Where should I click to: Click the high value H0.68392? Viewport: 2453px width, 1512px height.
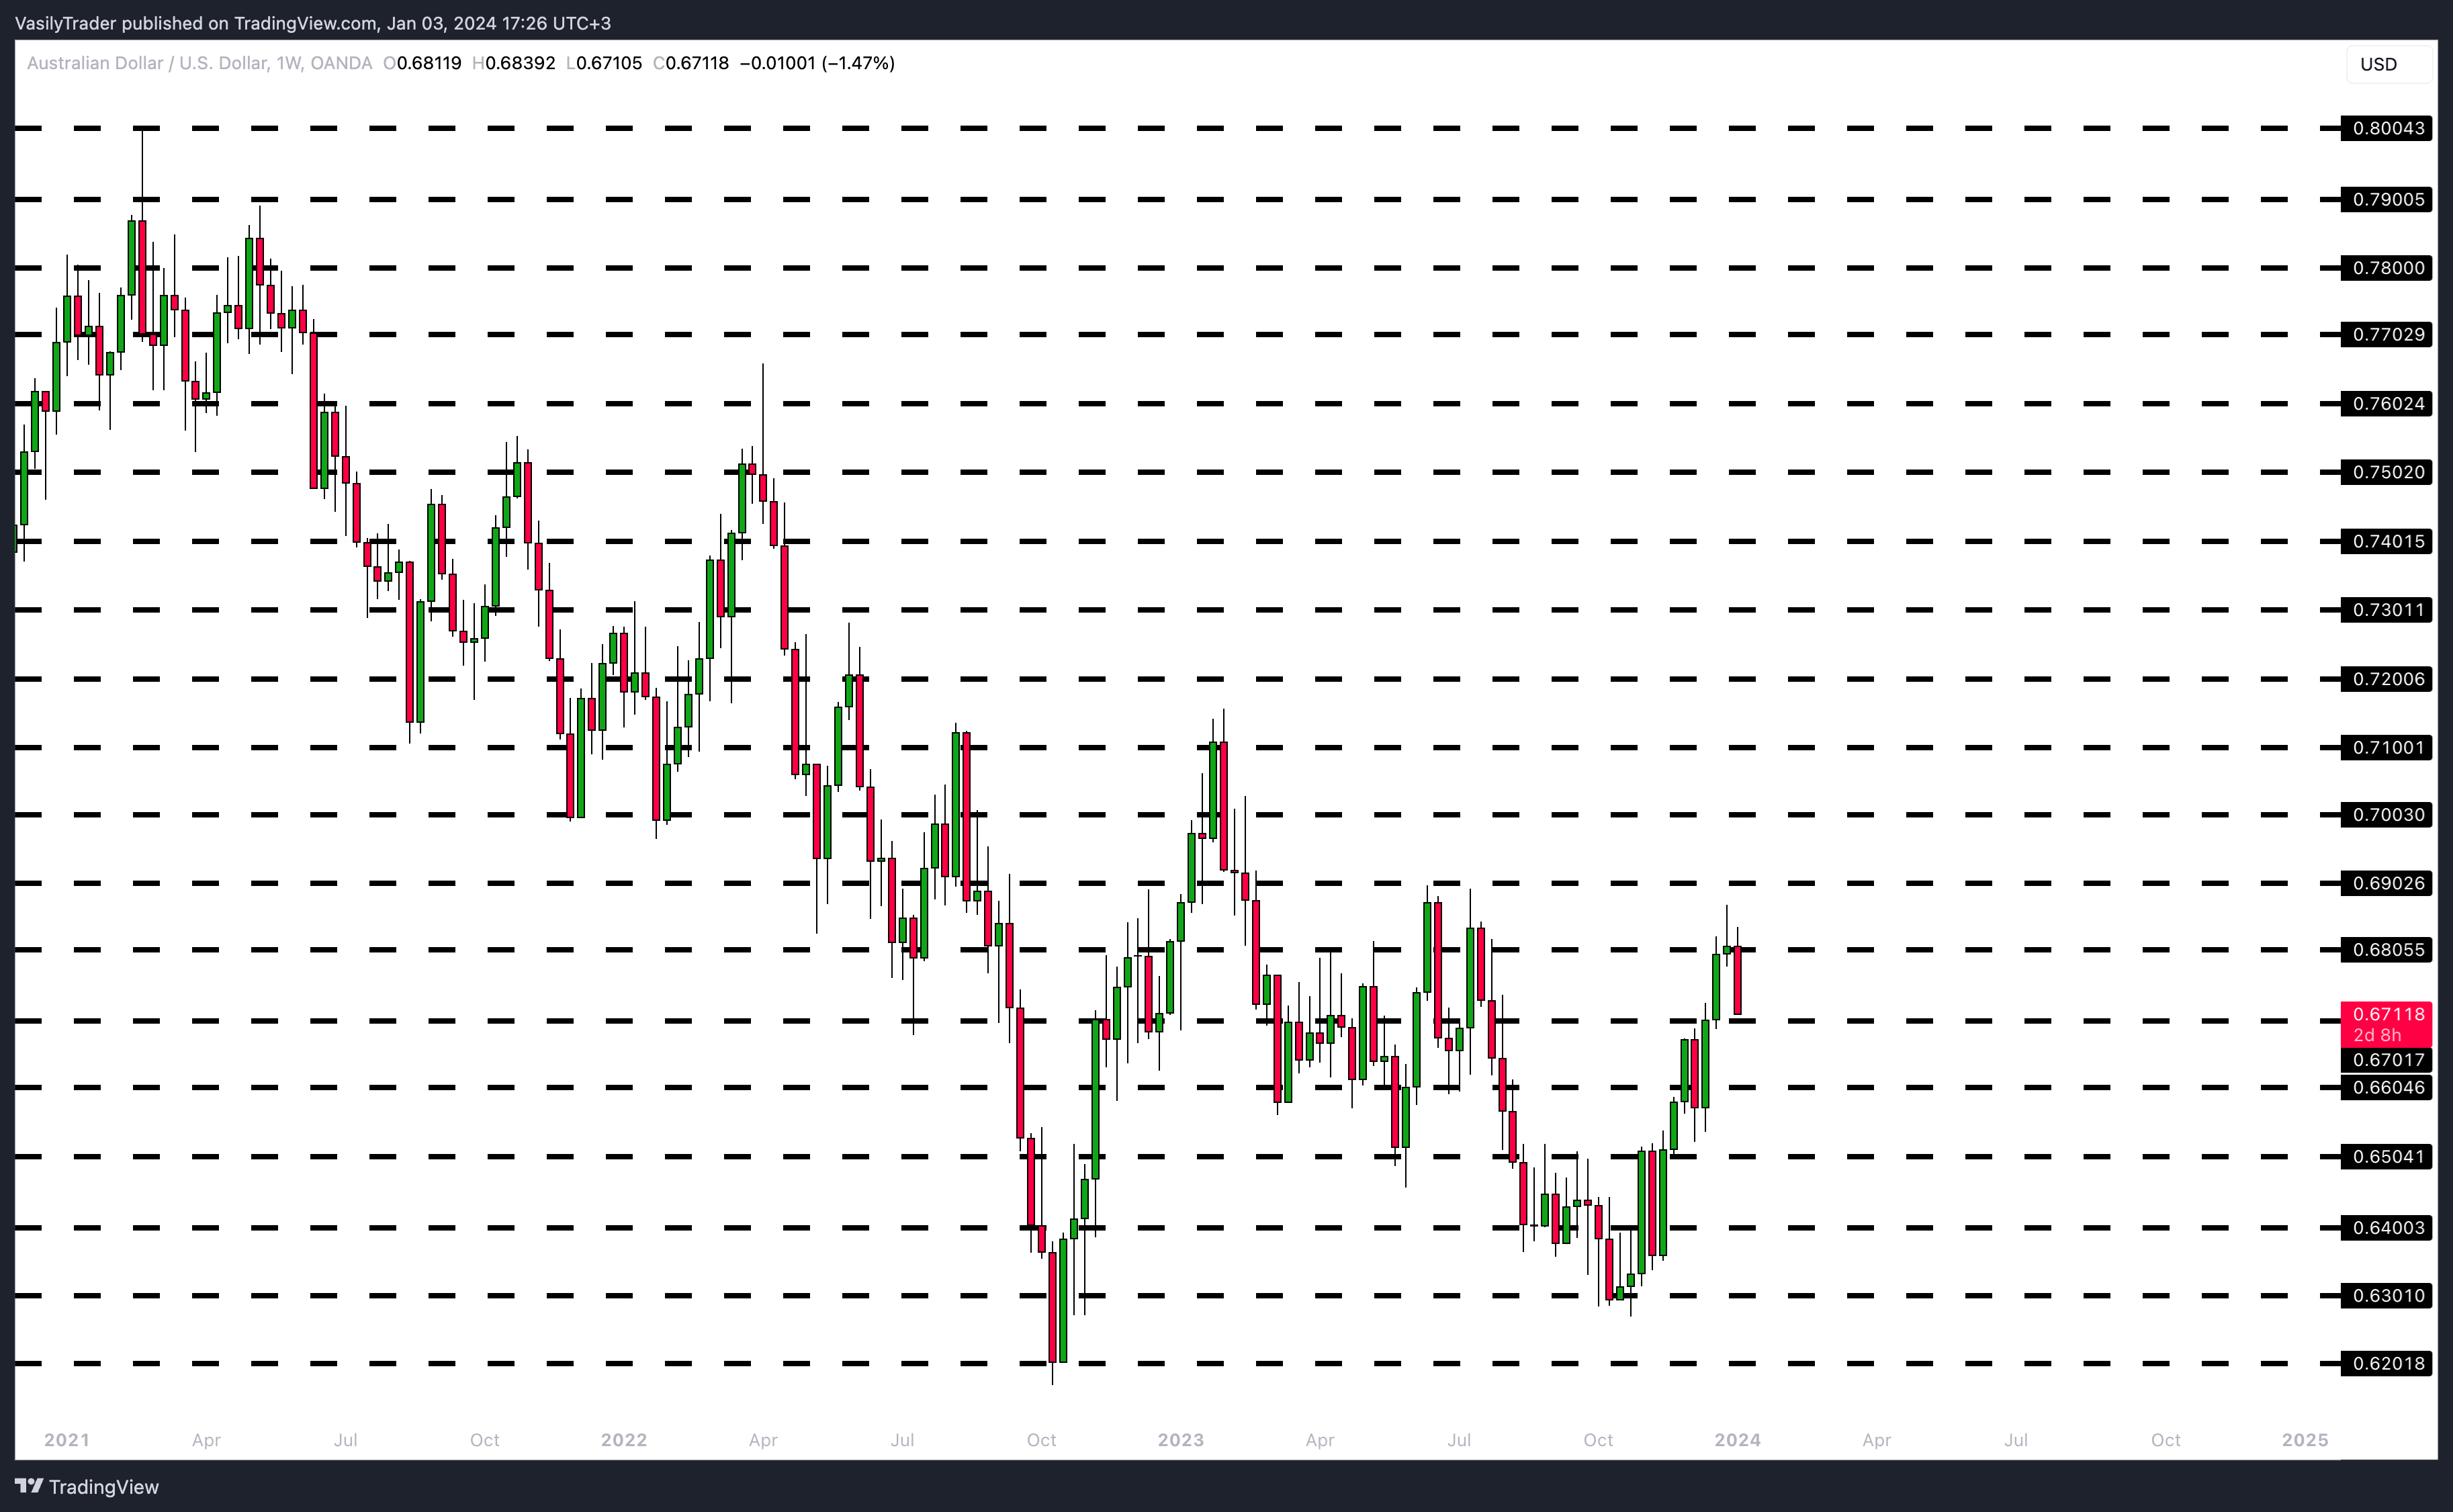(x=514, y=63)
